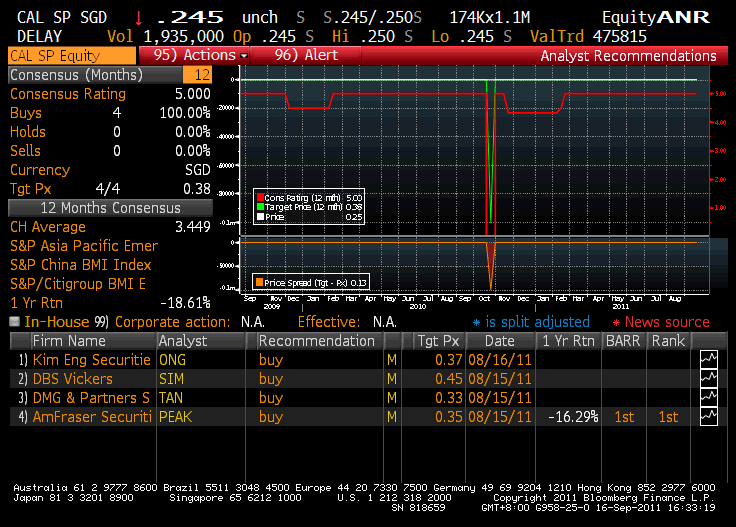Sort by Analyst column header

pyautogui.click(x=201, y=341)
